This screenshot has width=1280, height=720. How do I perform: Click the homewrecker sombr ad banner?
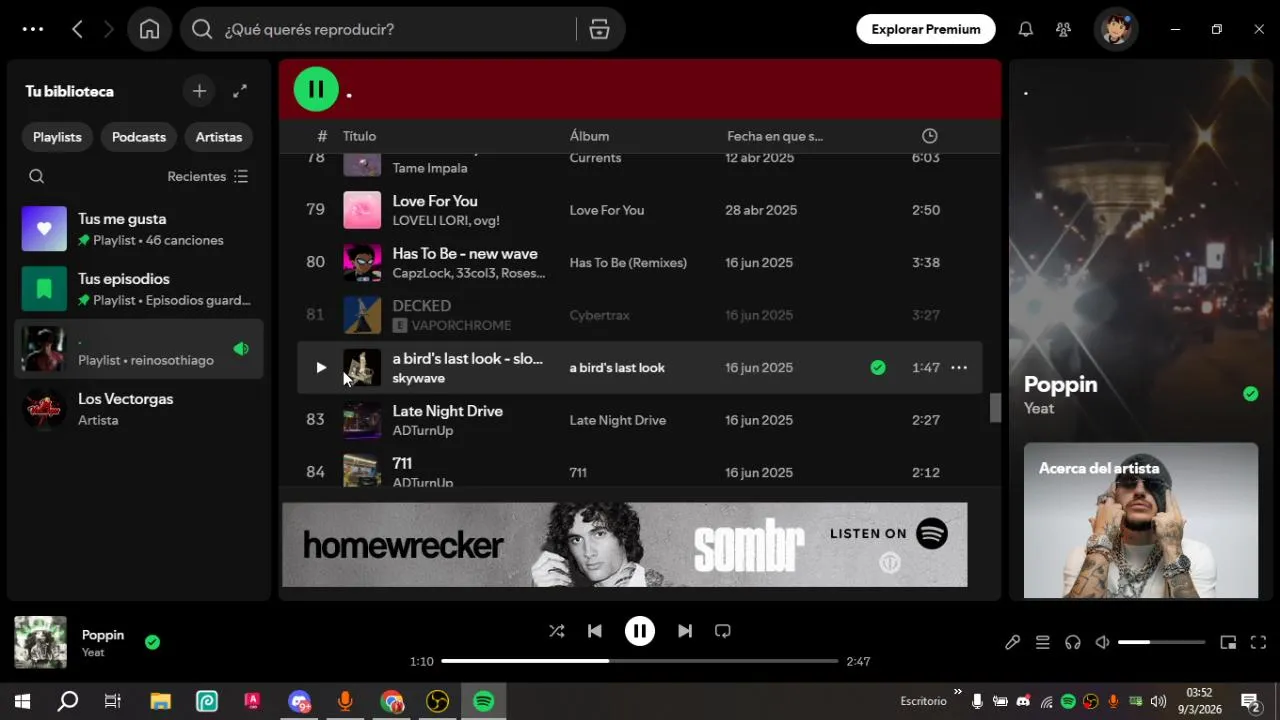coord(625,544)
